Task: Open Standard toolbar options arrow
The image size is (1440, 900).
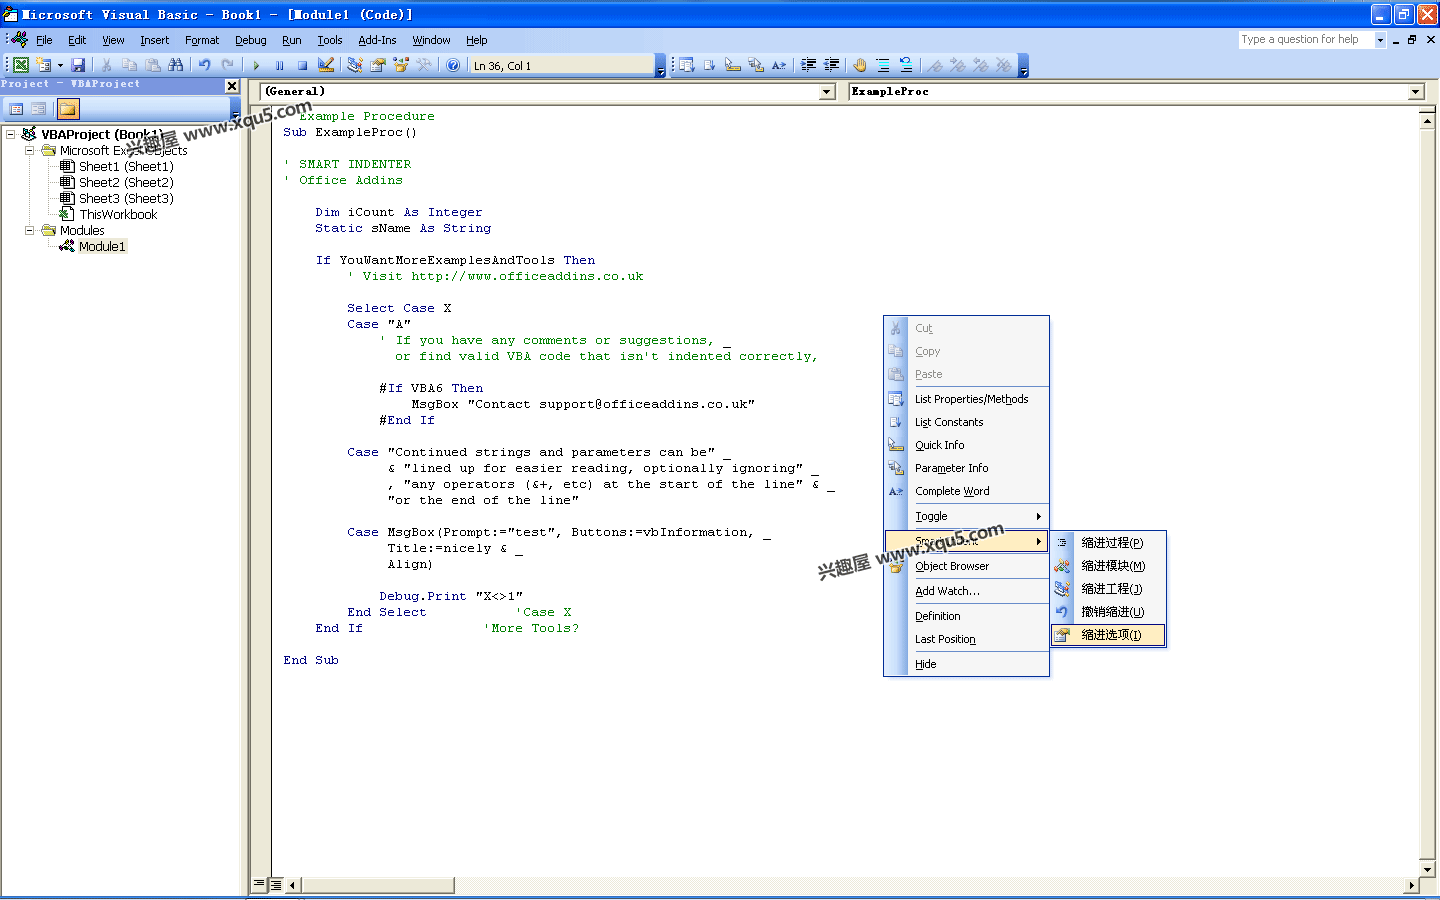Action: [660, 66]
